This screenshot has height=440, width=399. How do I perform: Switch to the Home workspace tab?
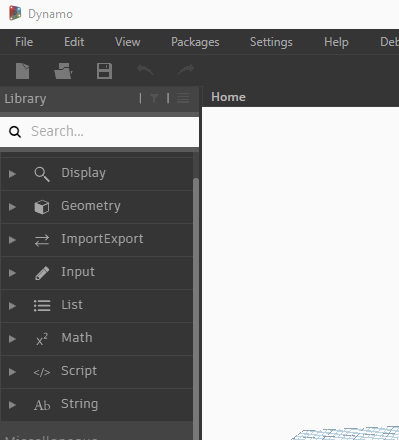228,97
